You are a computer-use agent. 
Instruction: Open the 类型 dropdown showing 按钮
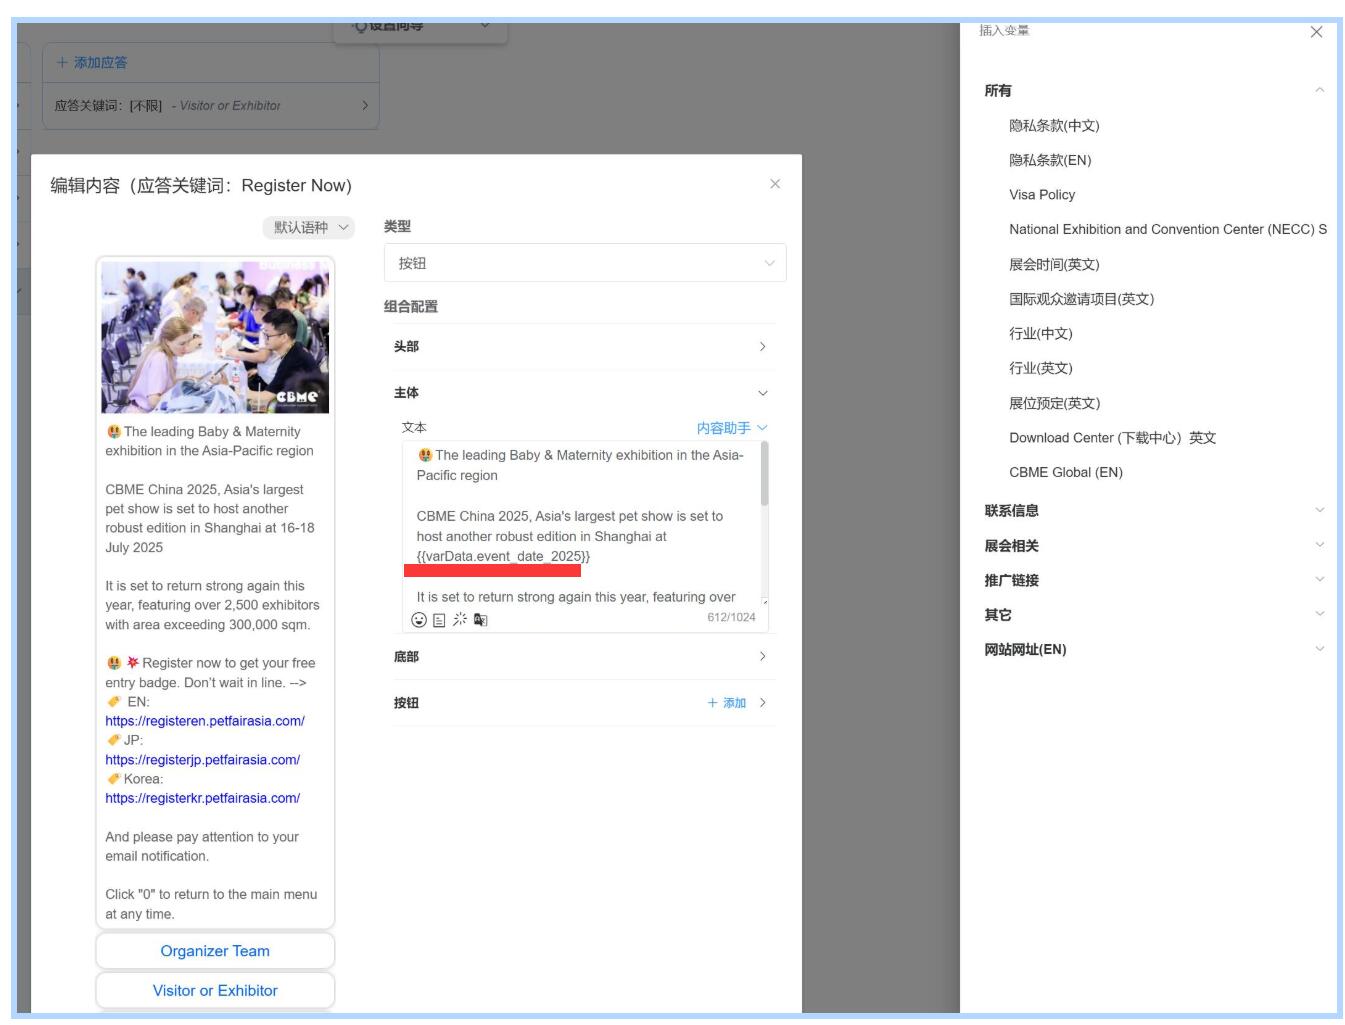pos(585,263)
